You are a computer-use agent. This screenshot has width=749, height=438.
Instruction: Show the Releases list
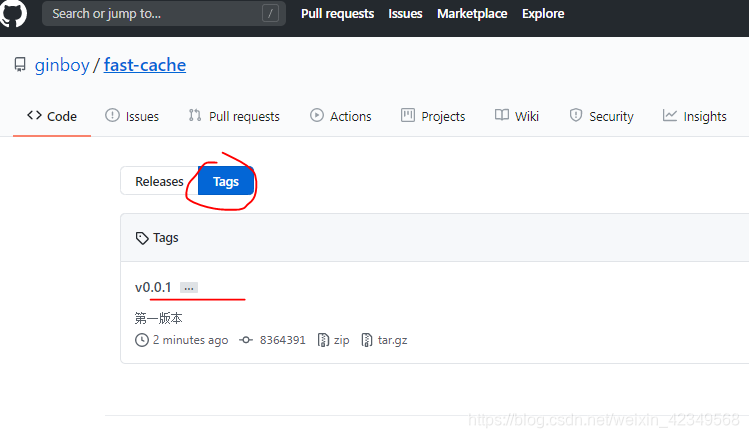[x=159, y=182]
